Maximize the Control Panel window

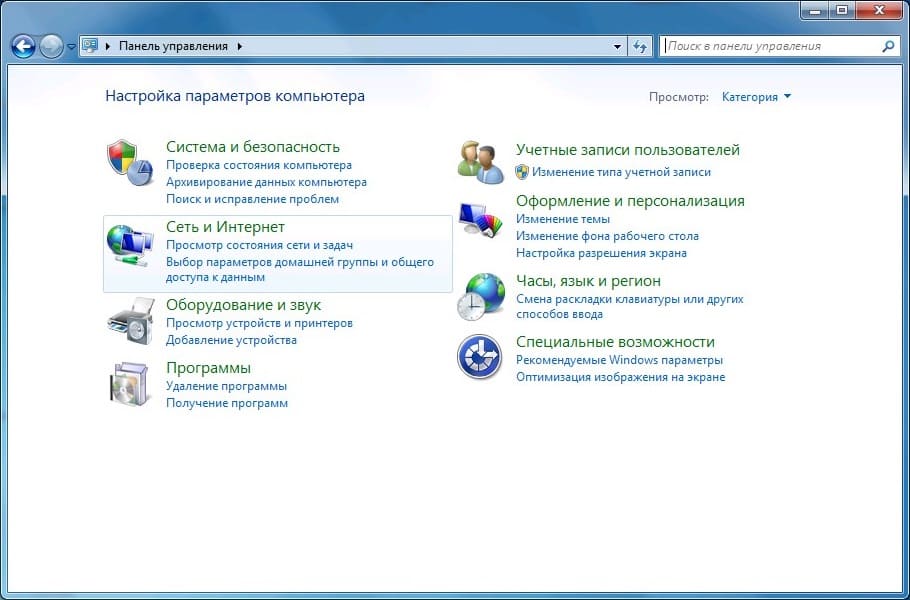[842, 10]
